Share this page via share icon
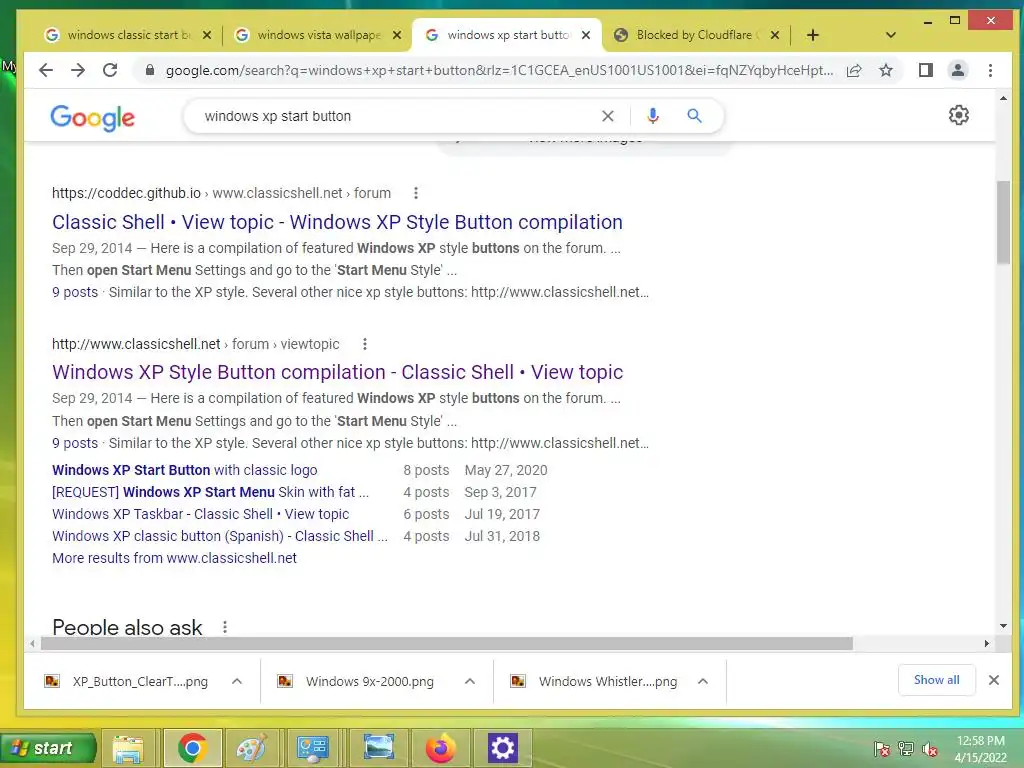1024x768 pixels. [x=854, y=71]
